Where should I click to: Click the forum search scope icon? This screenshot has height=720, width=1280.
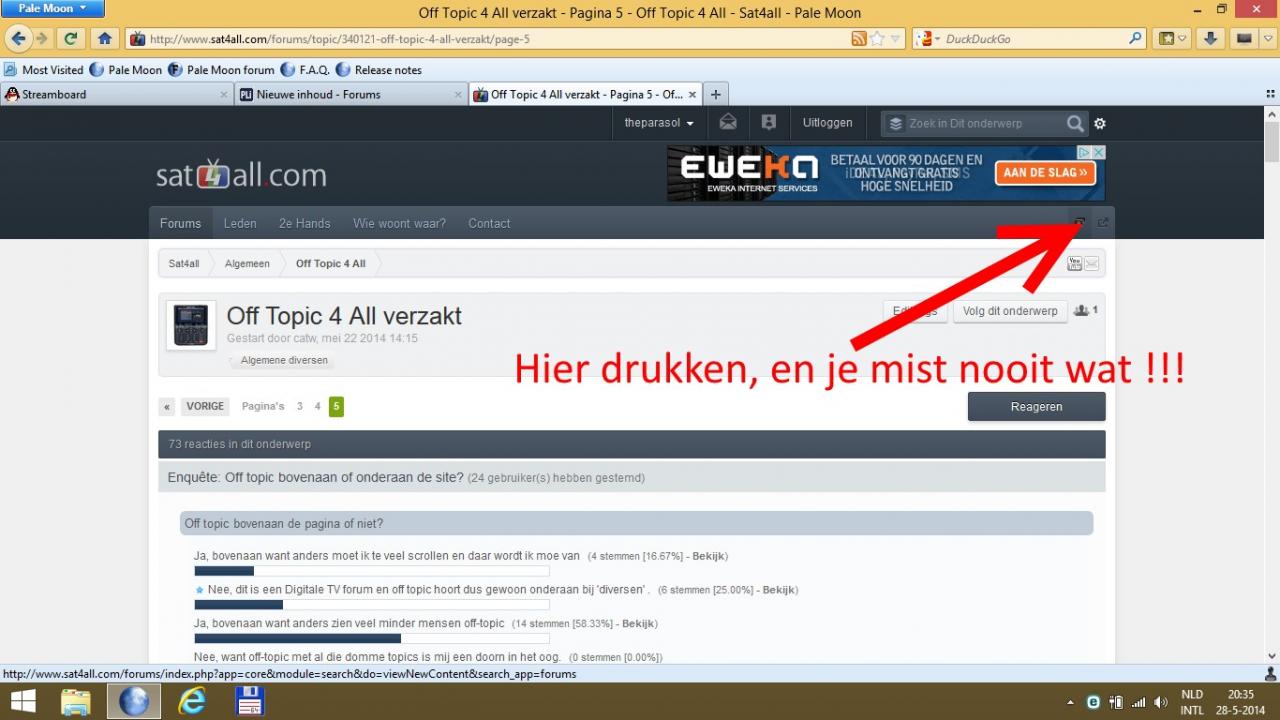point(895,124)
